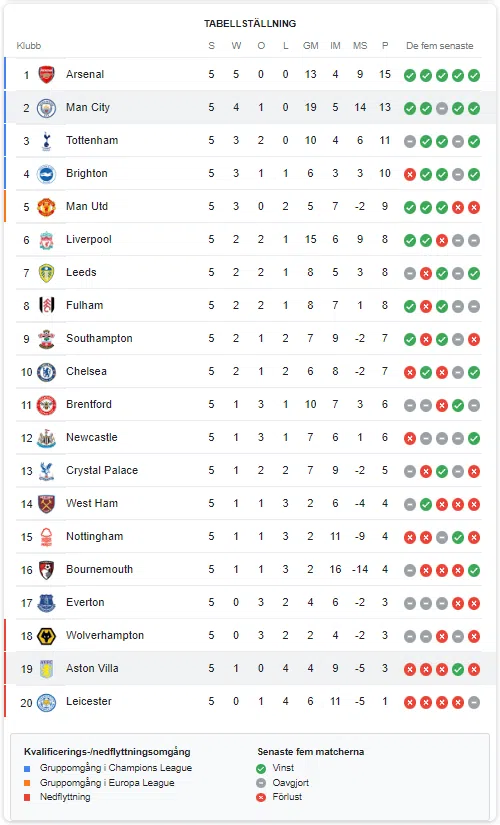The width and height of the screenshot is (500, 825).
Task: Click the Man City club crest
Action: click(46, 108)
